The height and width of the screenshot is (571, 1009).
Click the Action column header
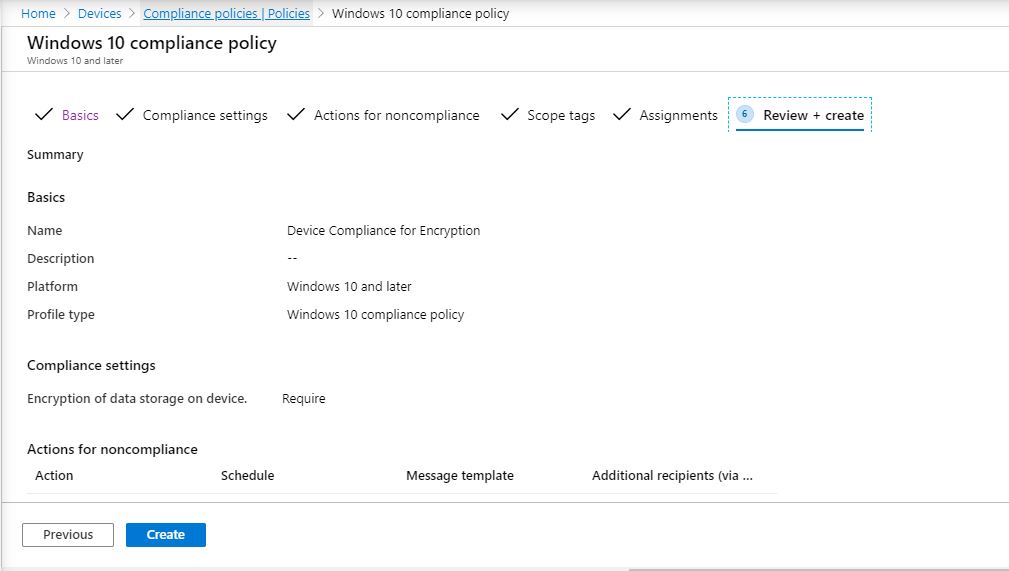pyautogui.click(x=54, y=475)
